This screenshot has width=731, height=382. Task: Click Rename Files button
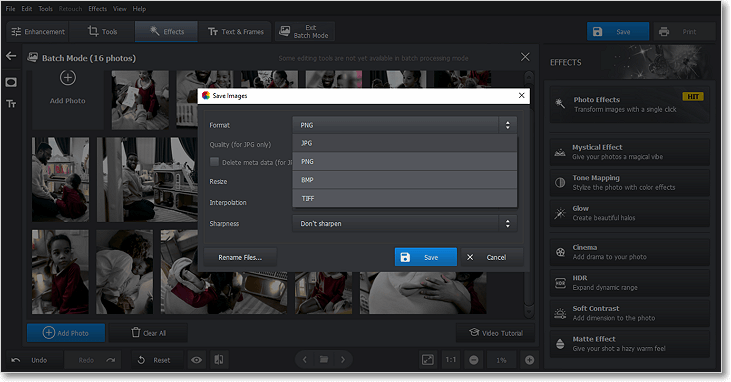(x=240, y=257)
